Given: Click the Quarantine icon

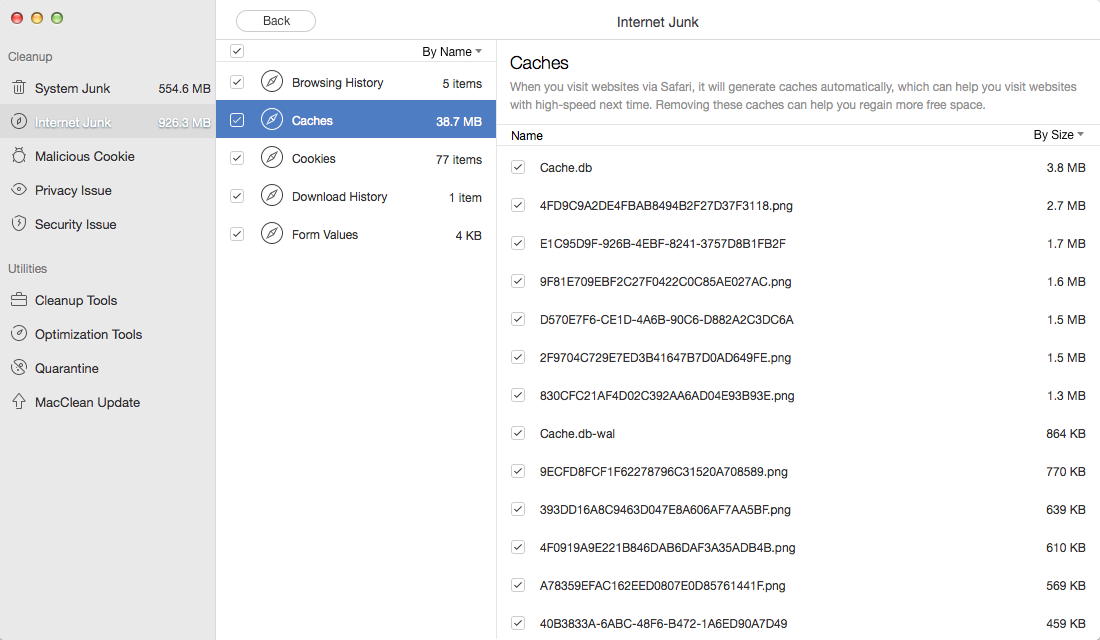Looking at the screenshot, I should pos(19,368).
